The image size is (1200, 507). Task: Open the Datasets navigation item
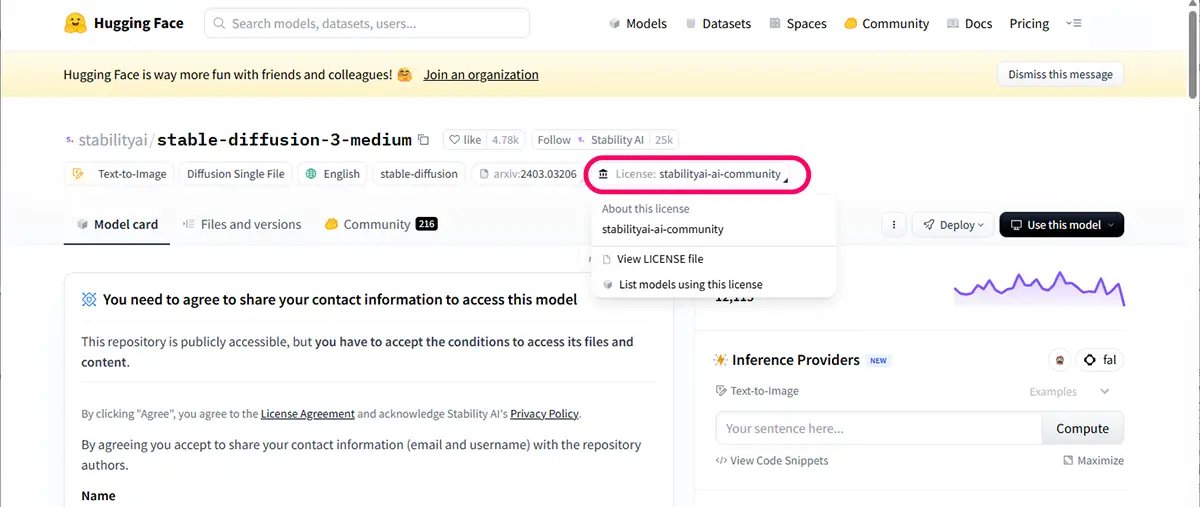pyautogui.click(x=717, y=23)
